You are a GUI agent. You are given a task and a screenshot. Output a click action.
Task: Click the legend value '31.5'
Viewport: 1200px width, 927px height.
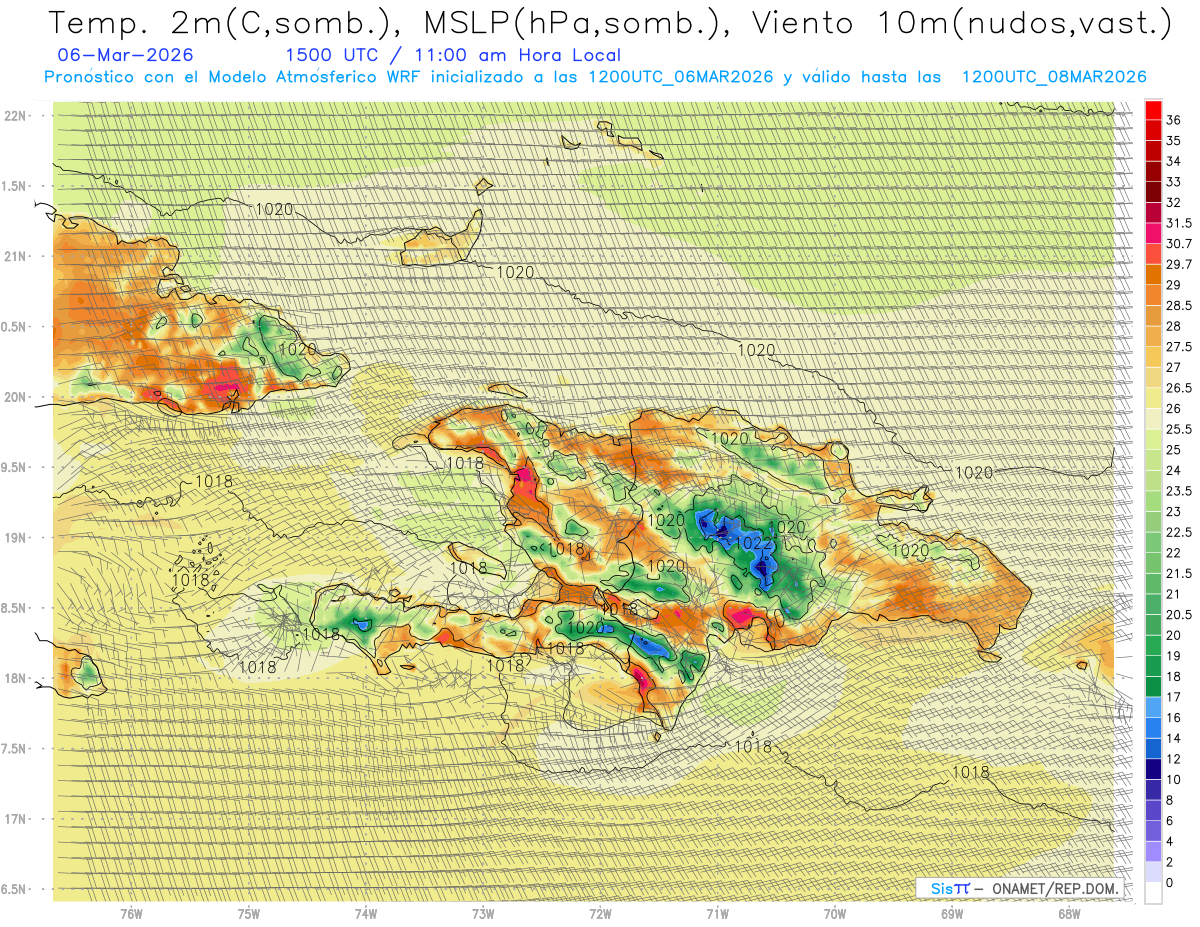coord(1179,223)
